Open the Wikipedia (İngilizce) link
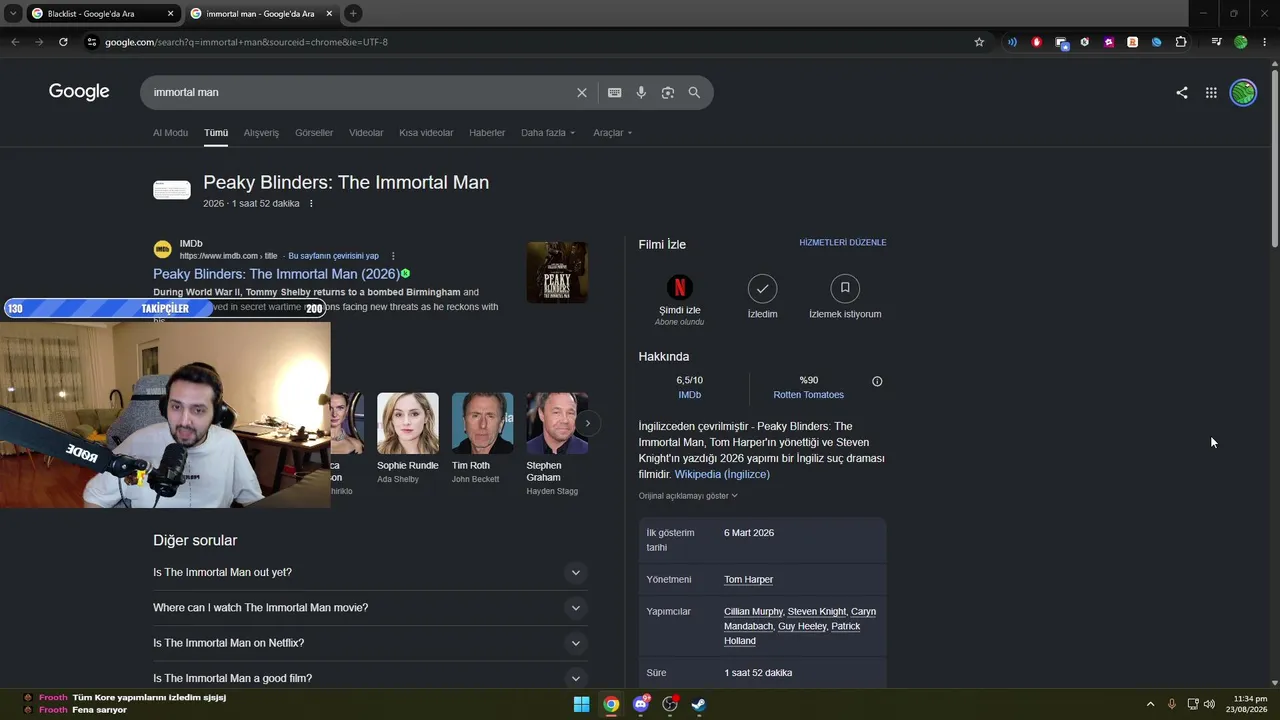This screenshot has height=720, width=1280. point(722,474)
